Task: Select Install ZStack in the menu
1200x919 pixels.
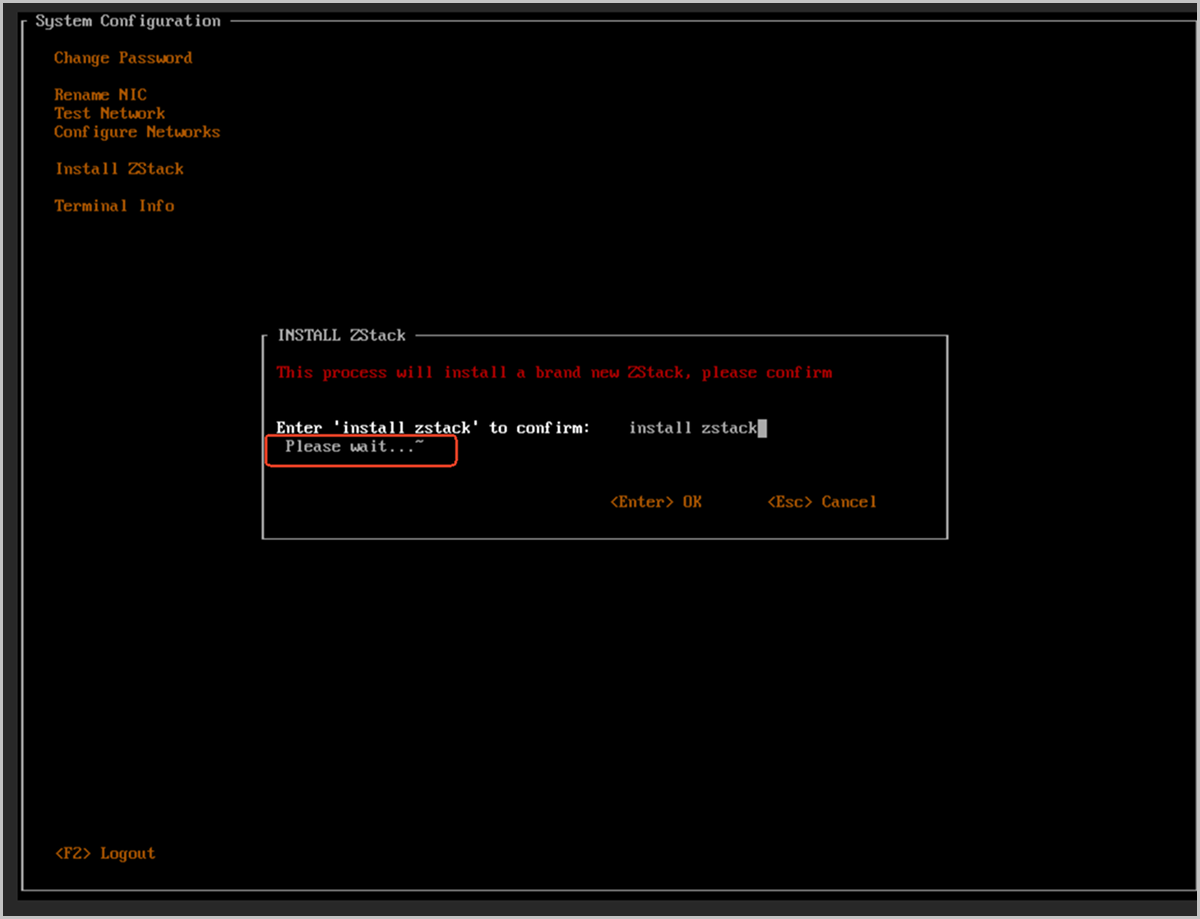Action: 119,169
